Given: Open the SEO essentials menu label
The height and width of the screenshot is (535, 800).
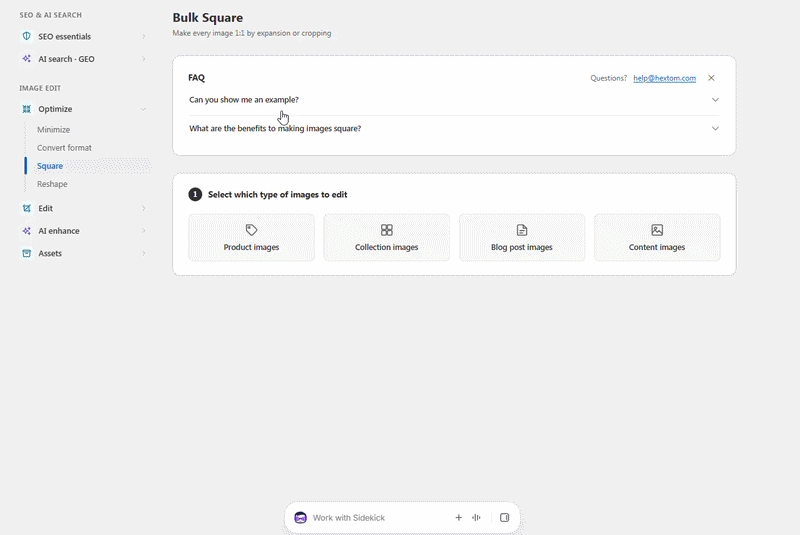Looking at the screenshot, I should coord(64,36).
